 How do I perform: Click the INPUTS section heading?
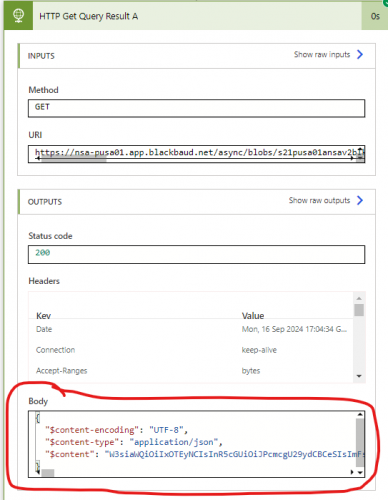point(41,56)
